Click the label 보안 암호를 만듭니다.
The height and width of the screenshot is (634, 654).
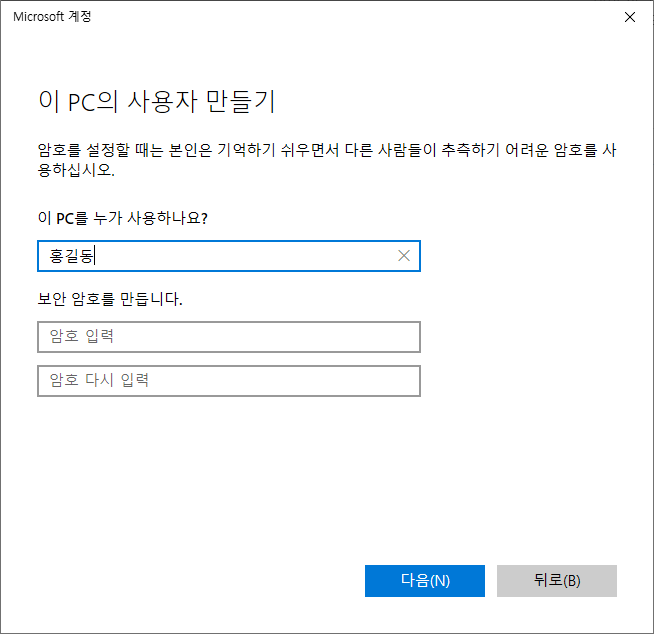(x=110, y=299)
